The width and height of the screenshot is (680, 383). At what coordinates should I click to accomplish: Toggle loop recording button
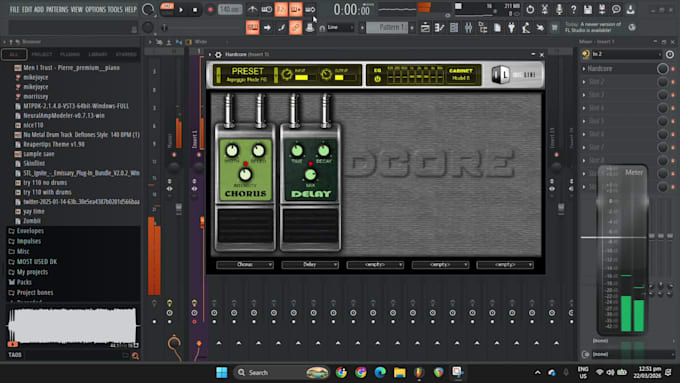(x=310, y=9)
